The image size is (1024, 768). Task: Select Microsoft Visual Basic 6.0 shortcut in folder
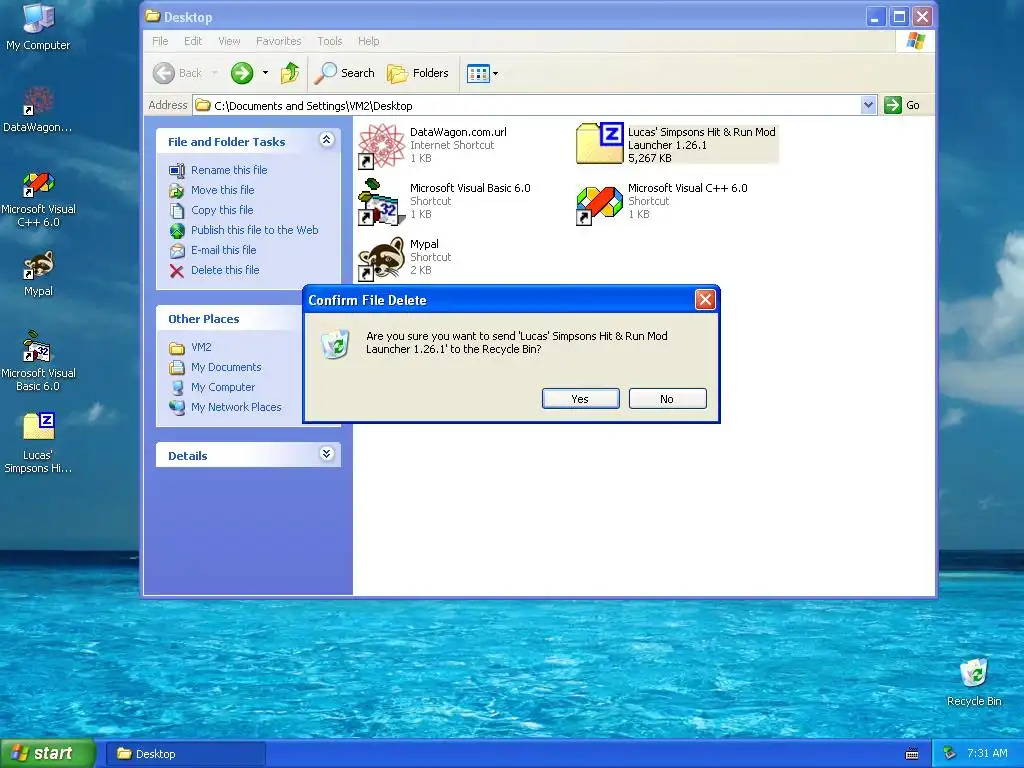pos(445,201)
